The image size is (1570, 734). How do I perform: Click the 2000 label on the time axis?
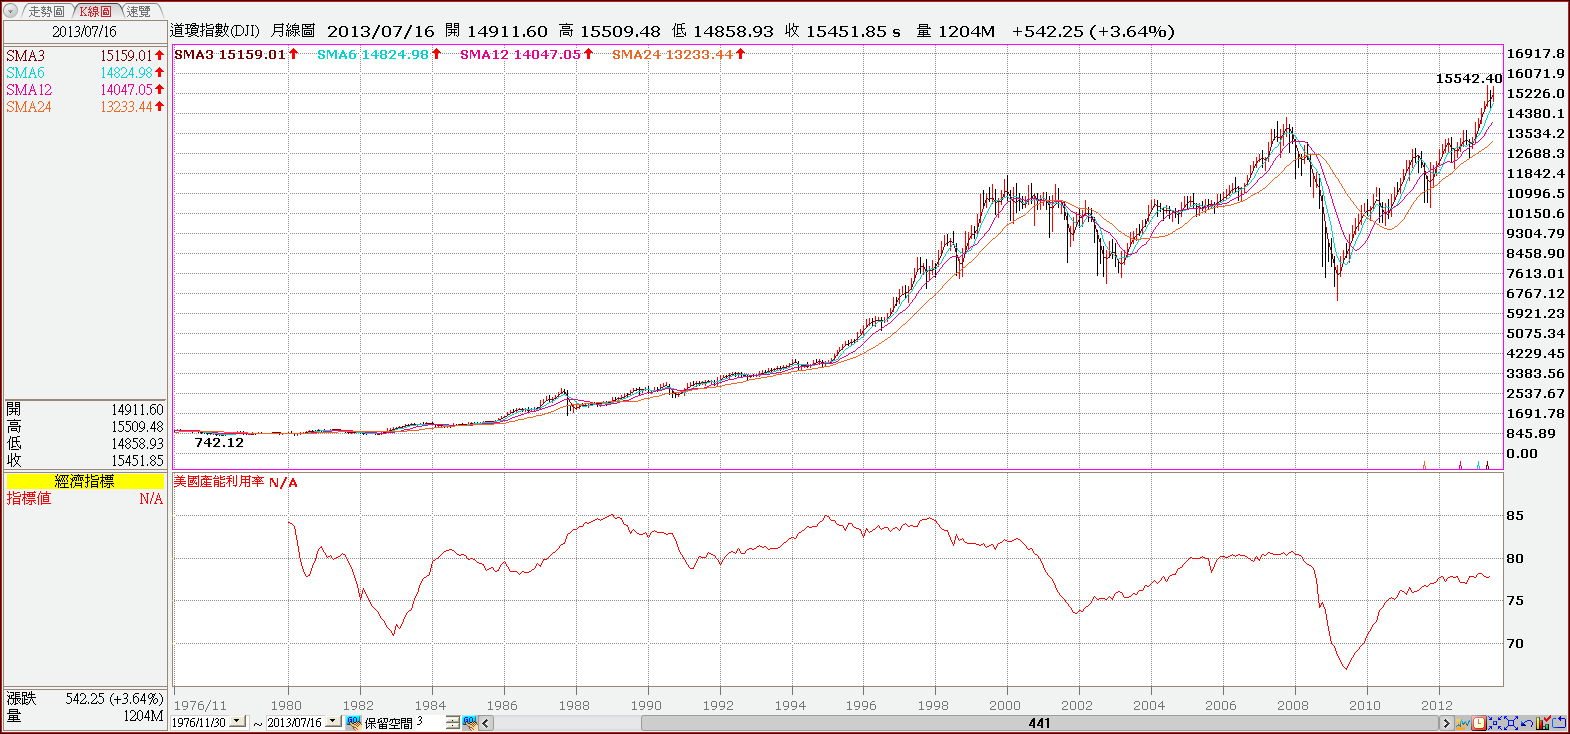point(1005,705)
